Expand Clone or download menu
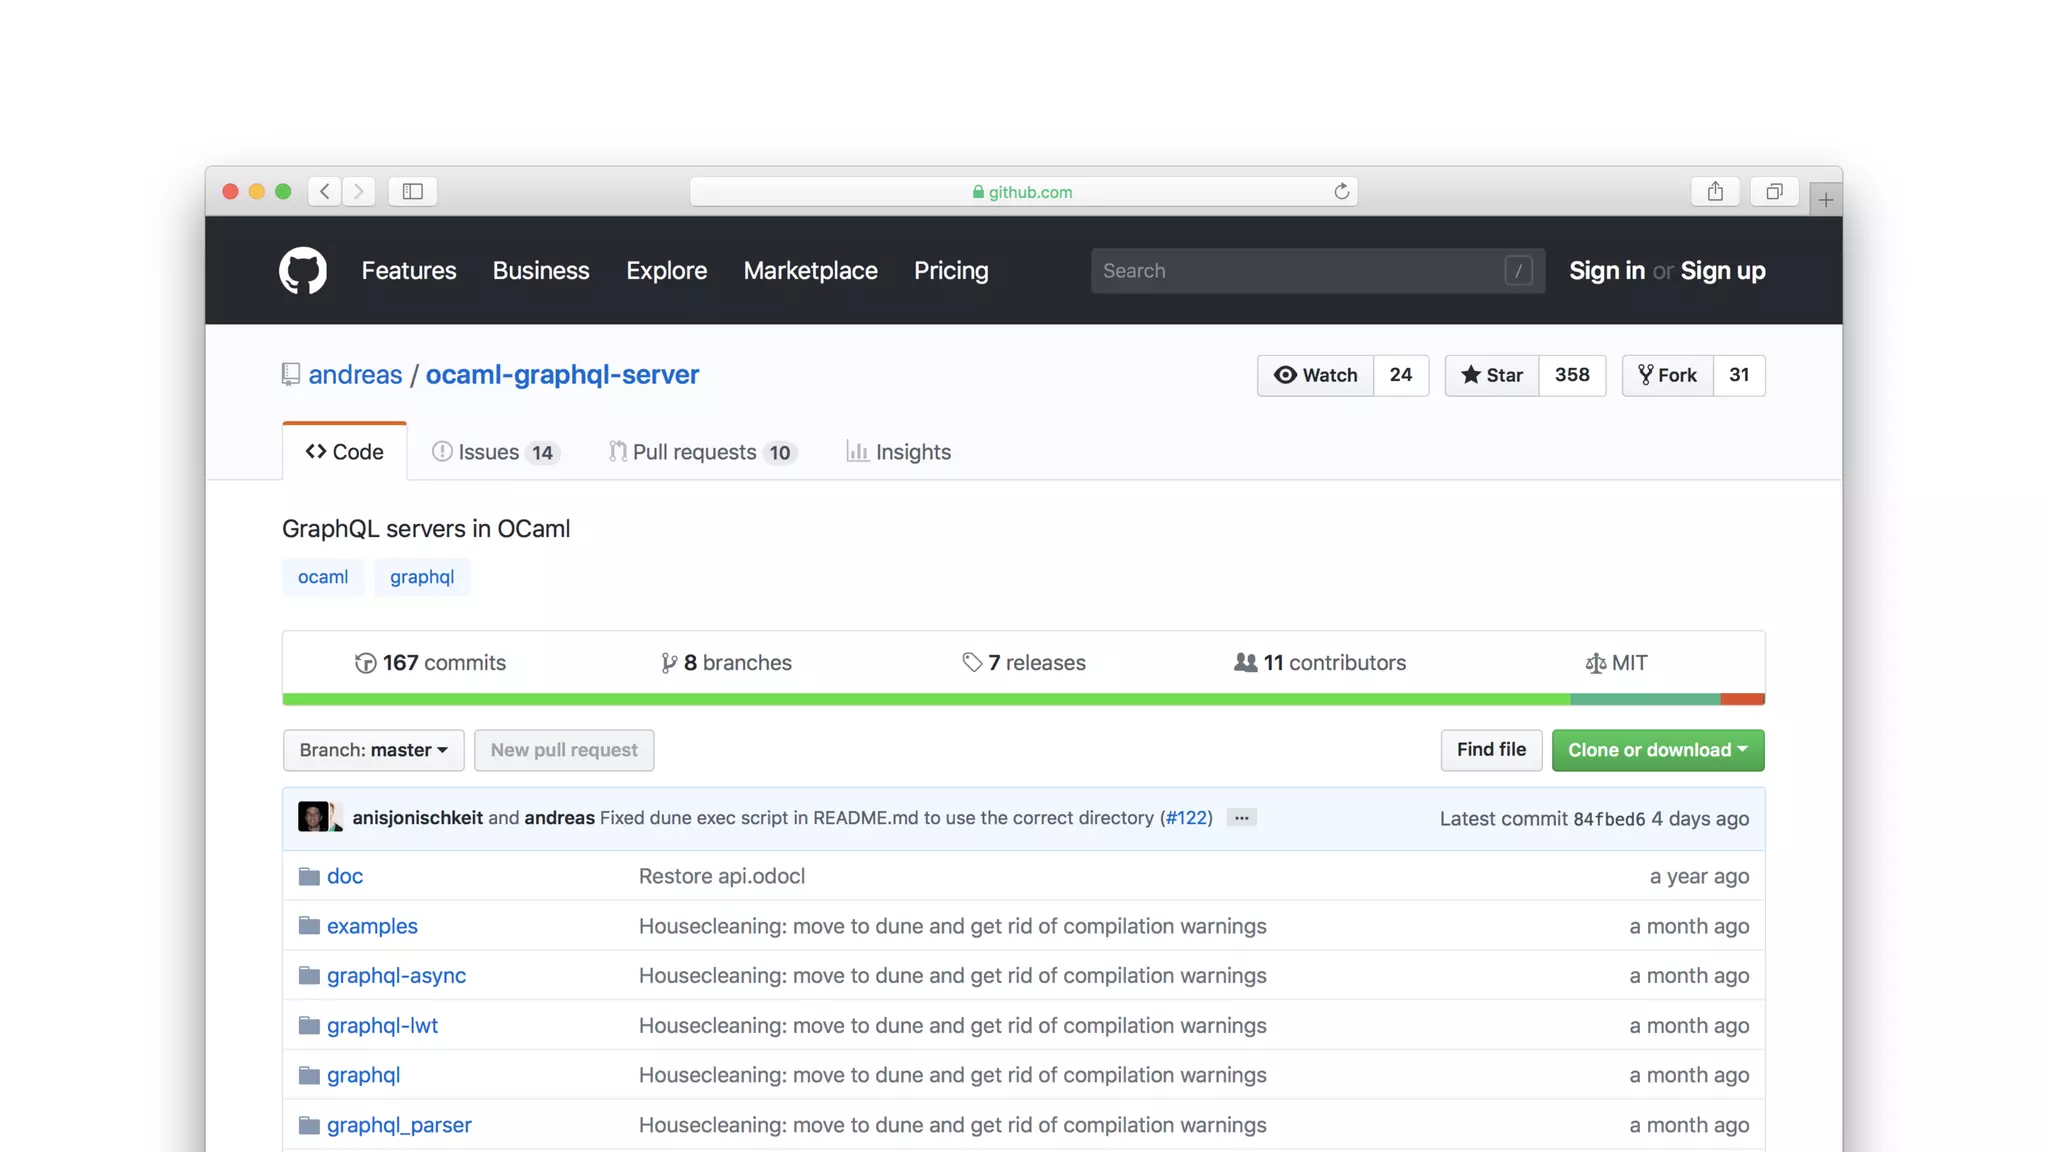This screenshot has height=1152, width=2048. coord(1657,750)
